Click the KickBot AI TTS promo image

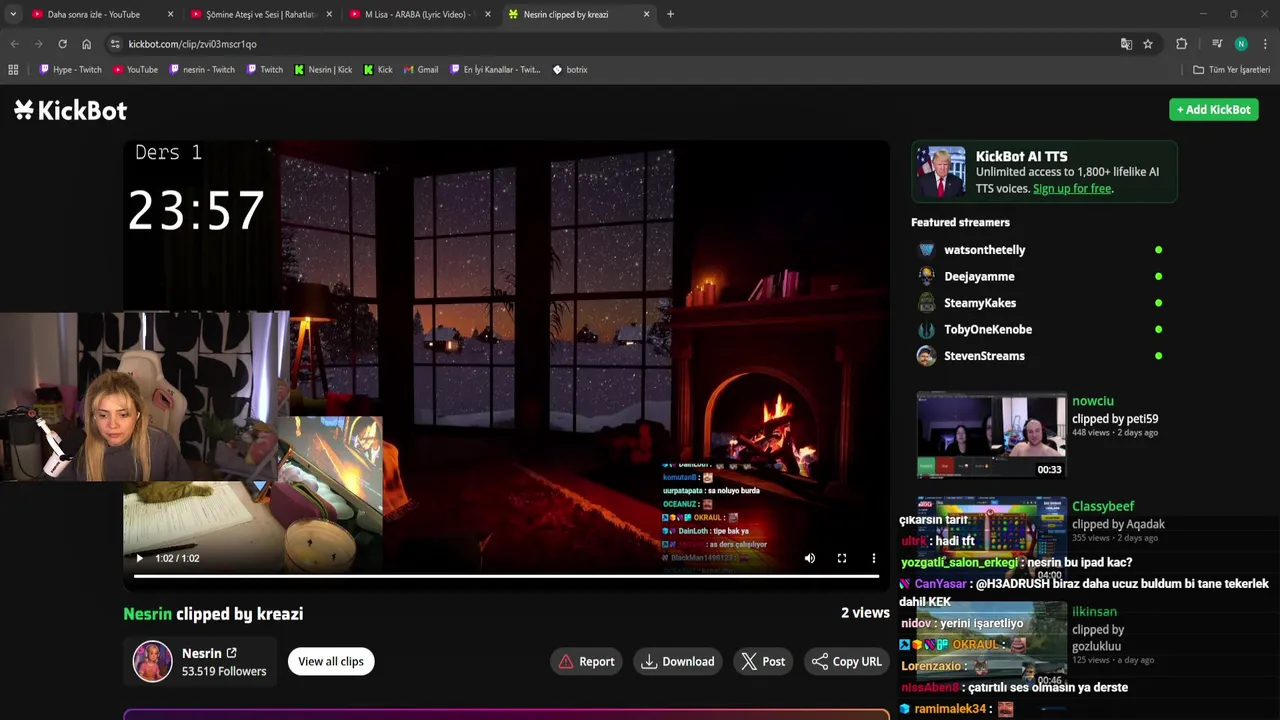coord(941,172)
